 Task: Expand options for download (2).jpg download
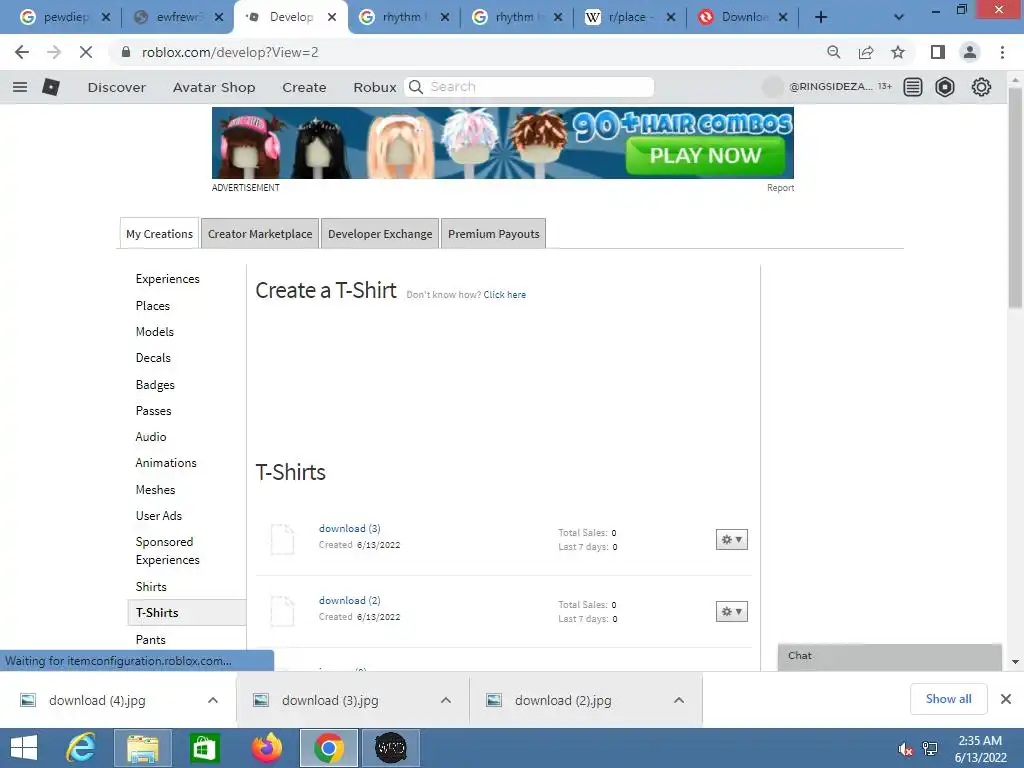pos(679,700)
